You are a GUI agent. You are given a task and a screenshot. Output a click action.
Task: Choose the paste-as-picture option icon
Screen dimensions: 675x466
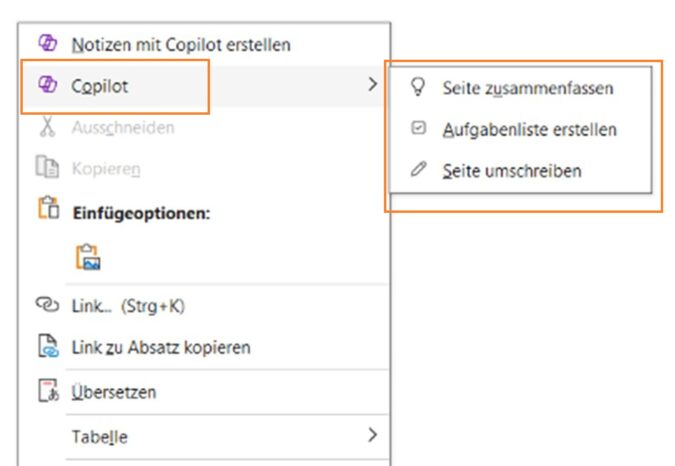point(88,257)
